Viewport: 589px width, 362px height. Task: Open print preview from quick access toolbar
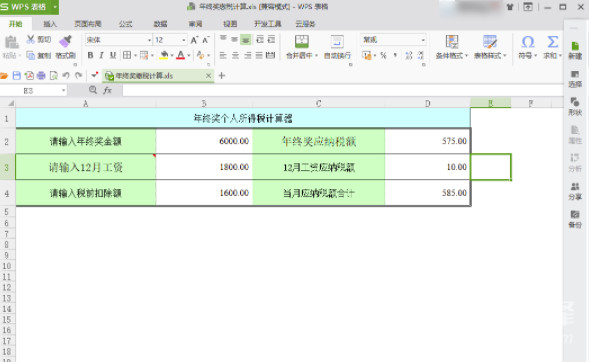coord(54,75)
